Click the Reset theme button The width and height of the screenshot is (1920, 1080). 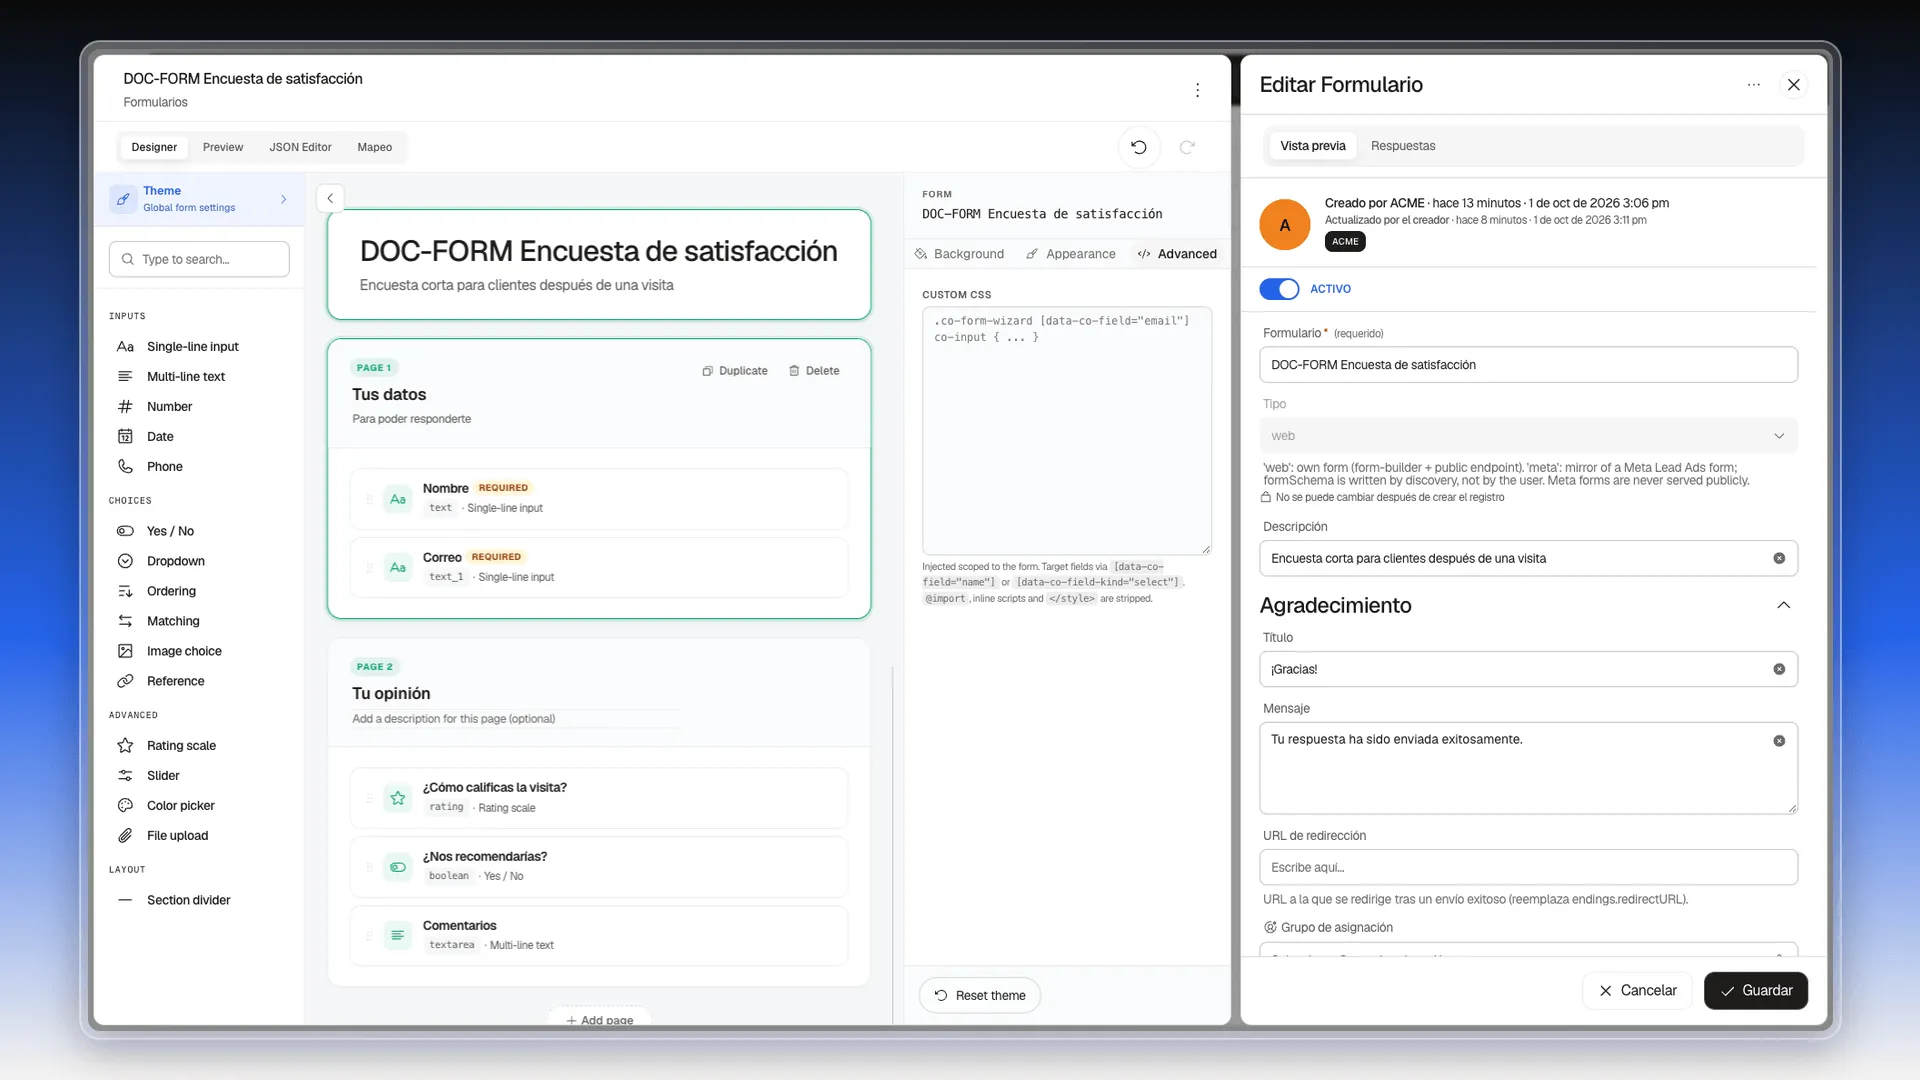(980, 995)
